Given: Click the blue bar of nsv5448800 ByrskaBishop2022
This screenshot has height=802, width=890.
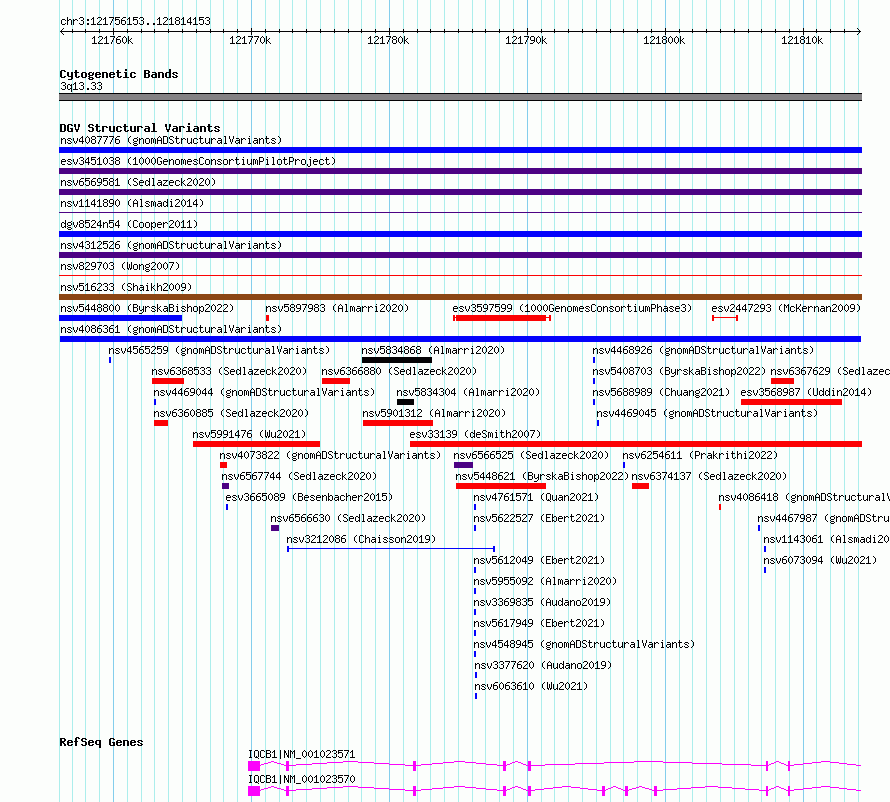Looking at the screenshot, I should click(120, 318).
